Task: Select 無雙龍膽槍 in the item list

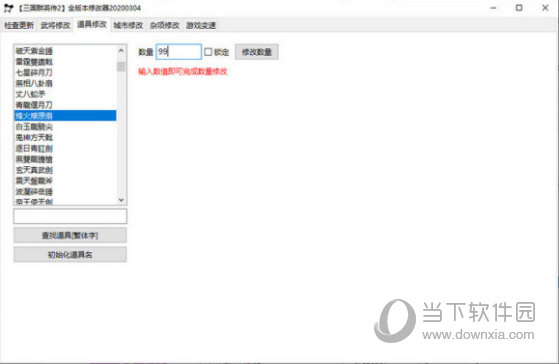Action: click(65, 159)
